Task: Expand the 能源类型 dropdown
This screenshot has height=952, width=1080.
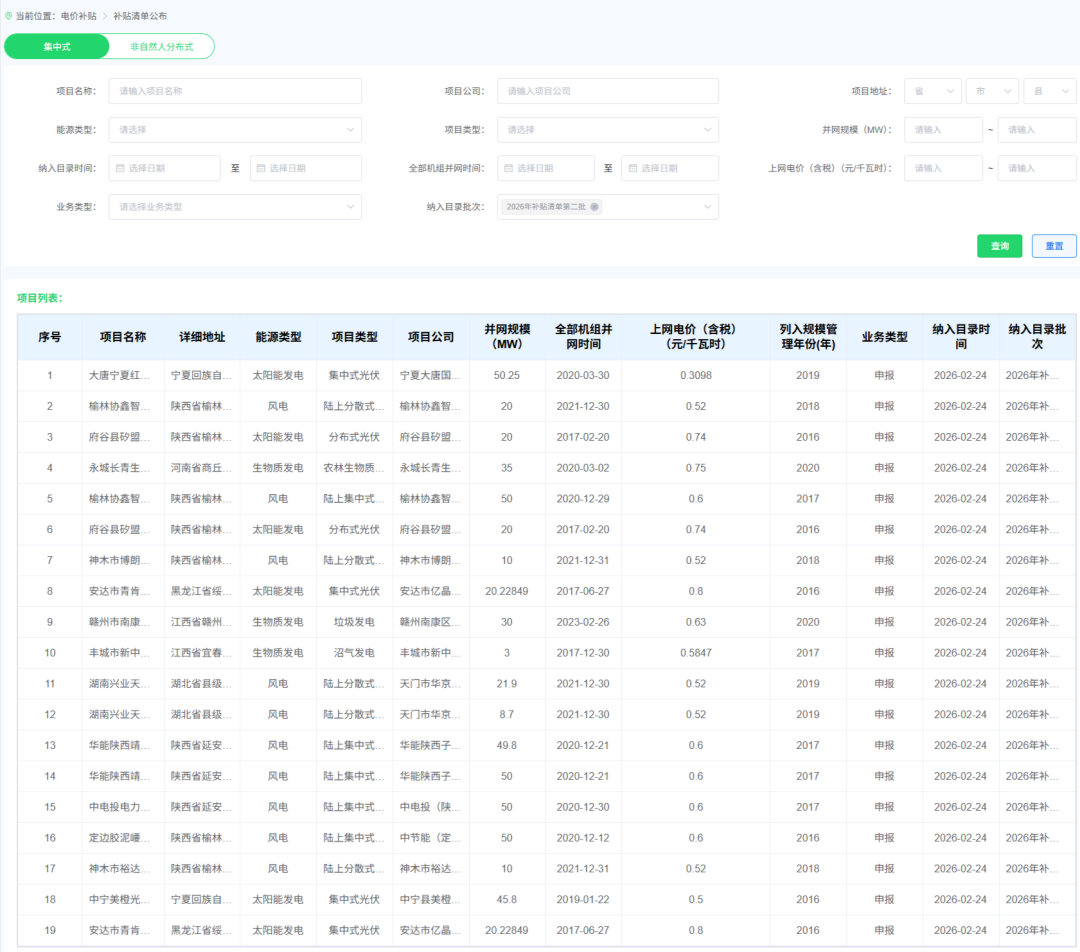Action: [235, 130]
